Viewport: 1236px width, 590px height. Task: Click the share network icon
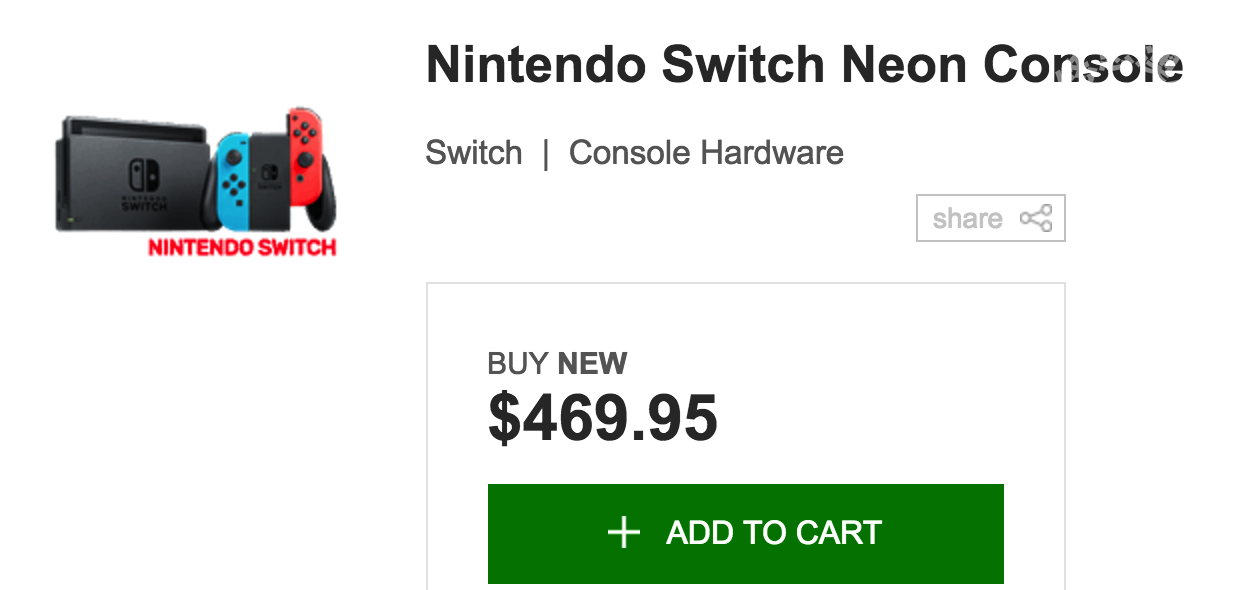1036,218
